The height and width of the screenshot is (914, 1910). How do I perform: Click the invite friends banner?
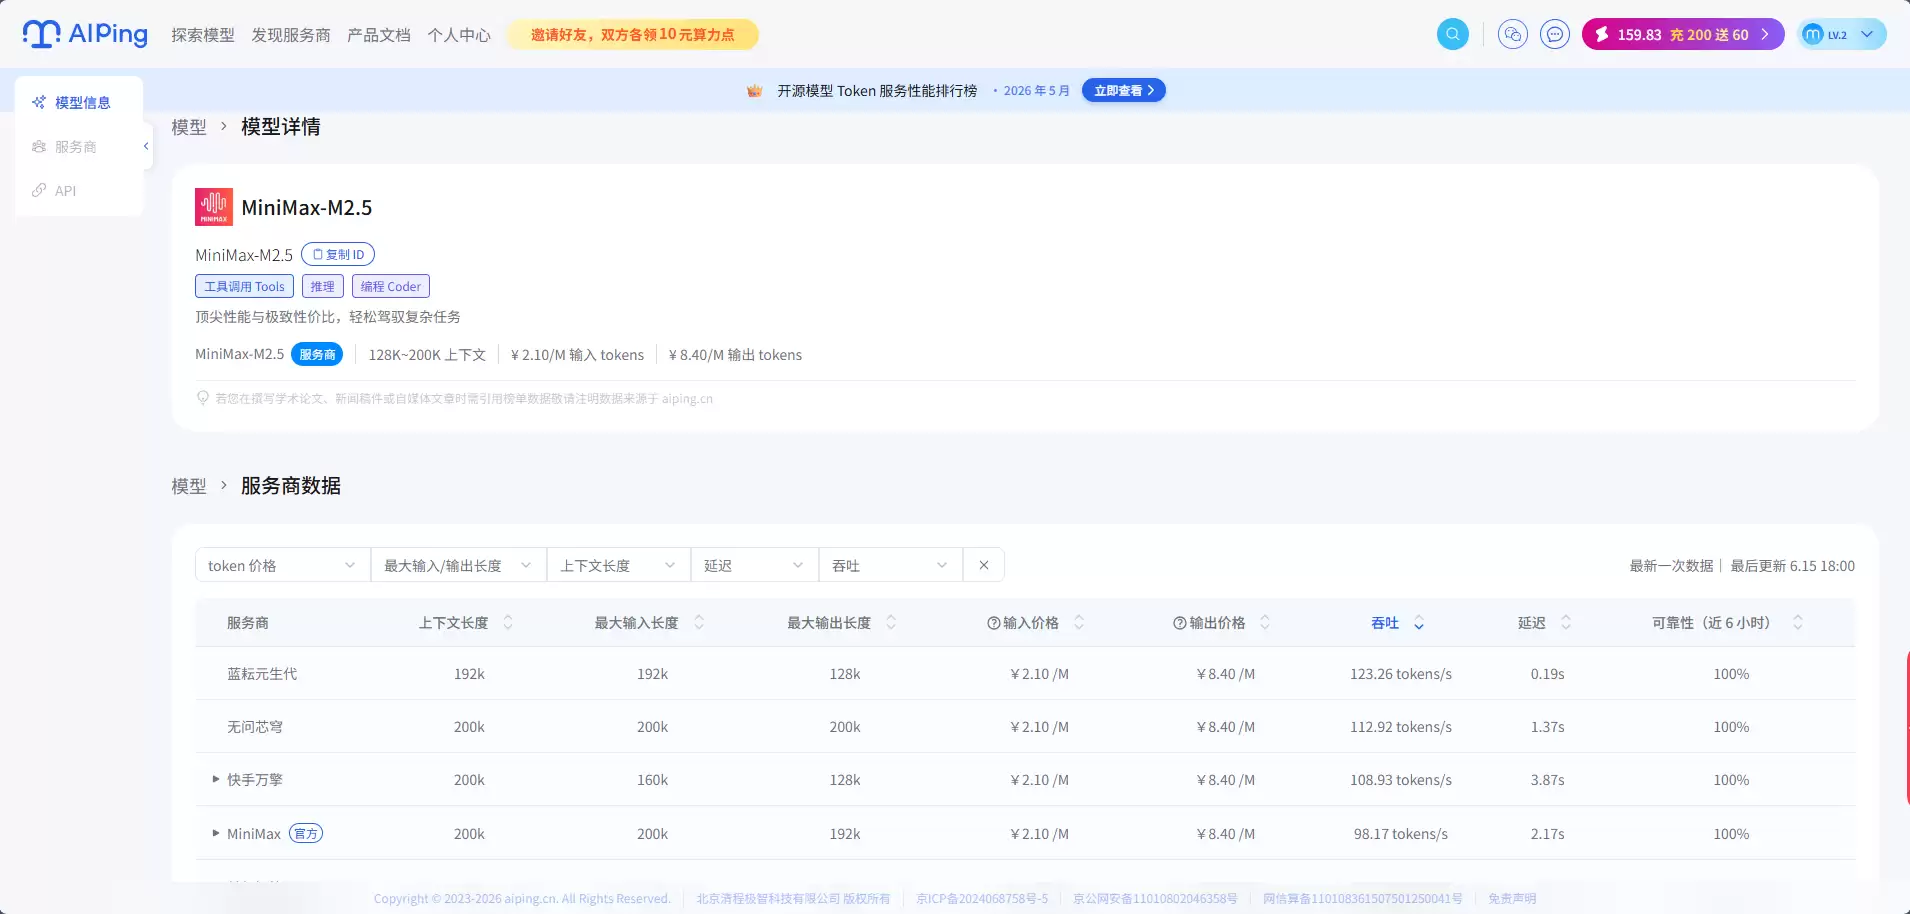[632, 34]
